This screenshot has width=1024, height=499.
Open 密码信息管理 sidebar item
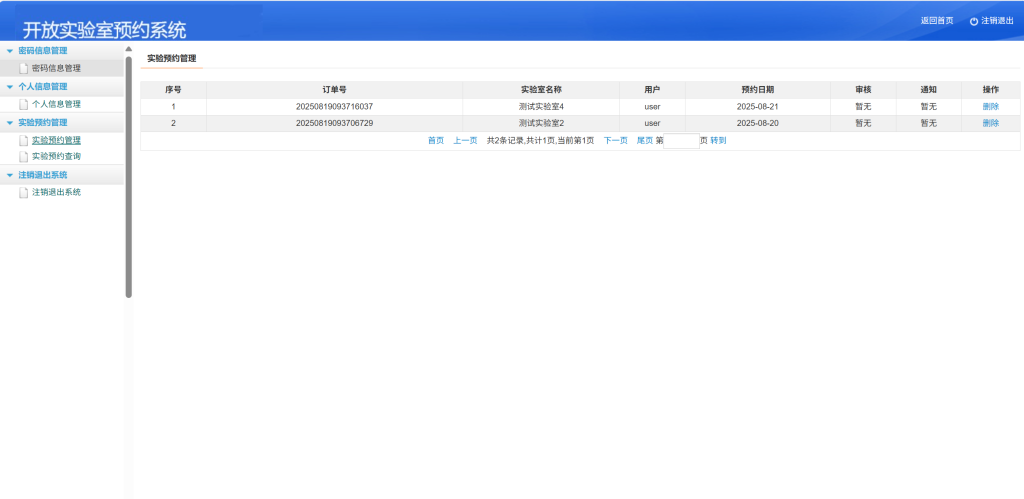56,68
